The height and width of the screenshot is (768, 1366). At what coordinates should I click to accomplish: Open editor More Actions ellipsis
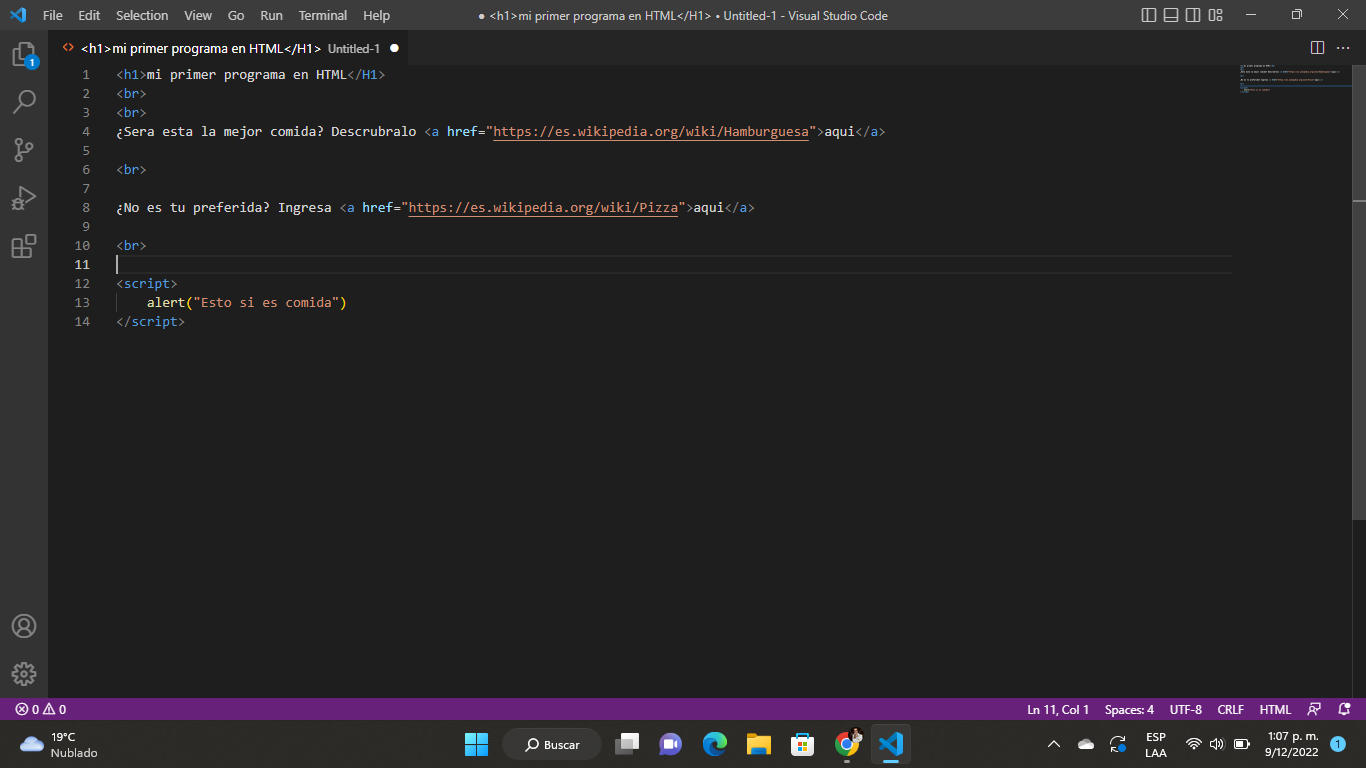point(1343,48)
